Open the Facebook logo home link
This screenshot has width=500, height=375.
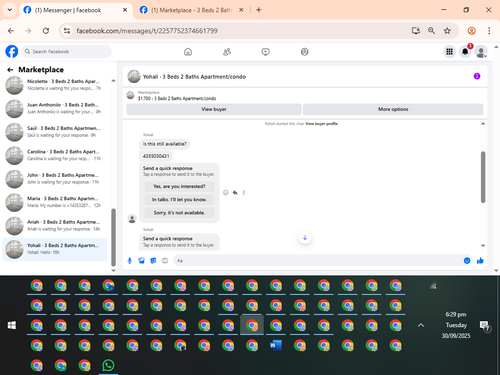12,52
